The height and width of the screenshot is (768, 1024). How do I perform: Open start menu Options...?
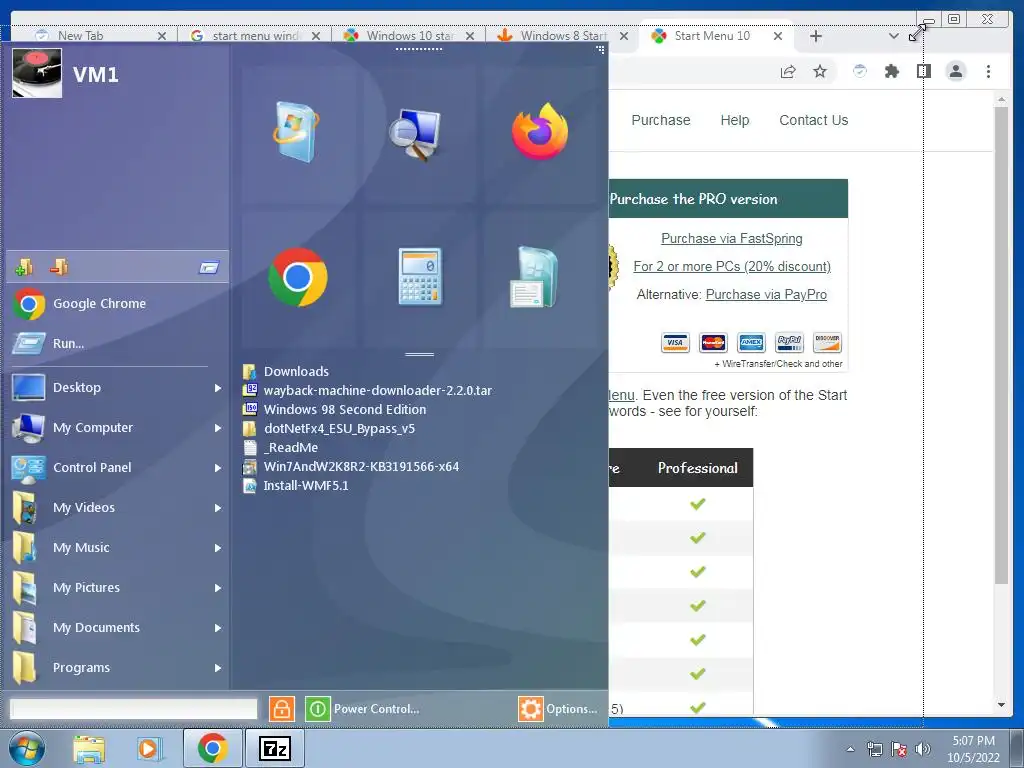click(x=558, y=709)
